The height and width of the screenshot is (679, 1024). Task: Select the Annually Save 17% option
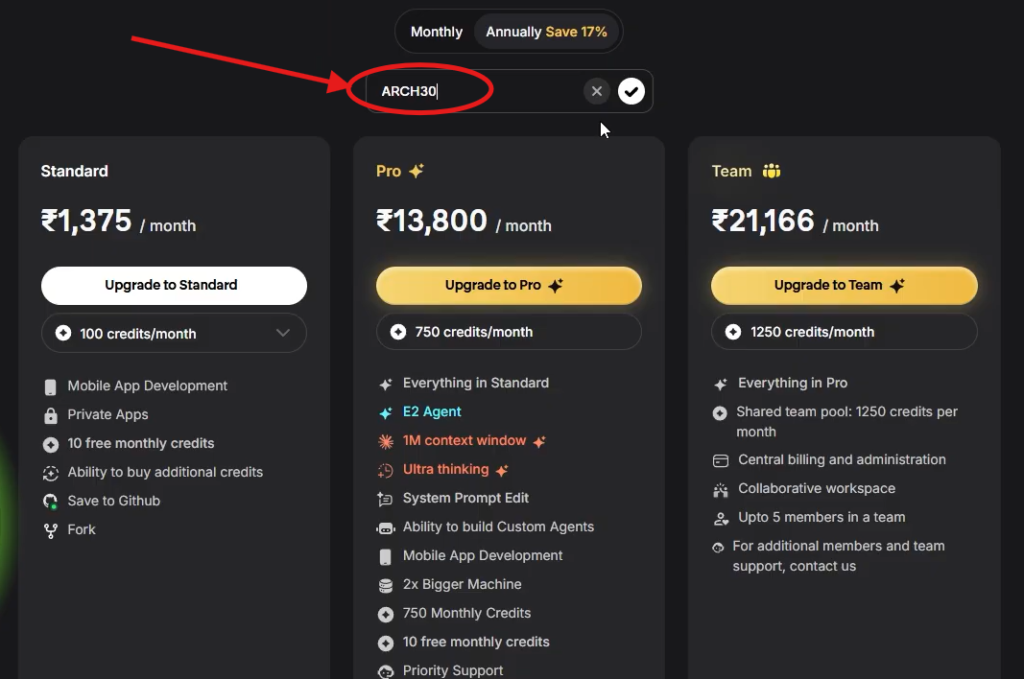[x=547, y=31]
